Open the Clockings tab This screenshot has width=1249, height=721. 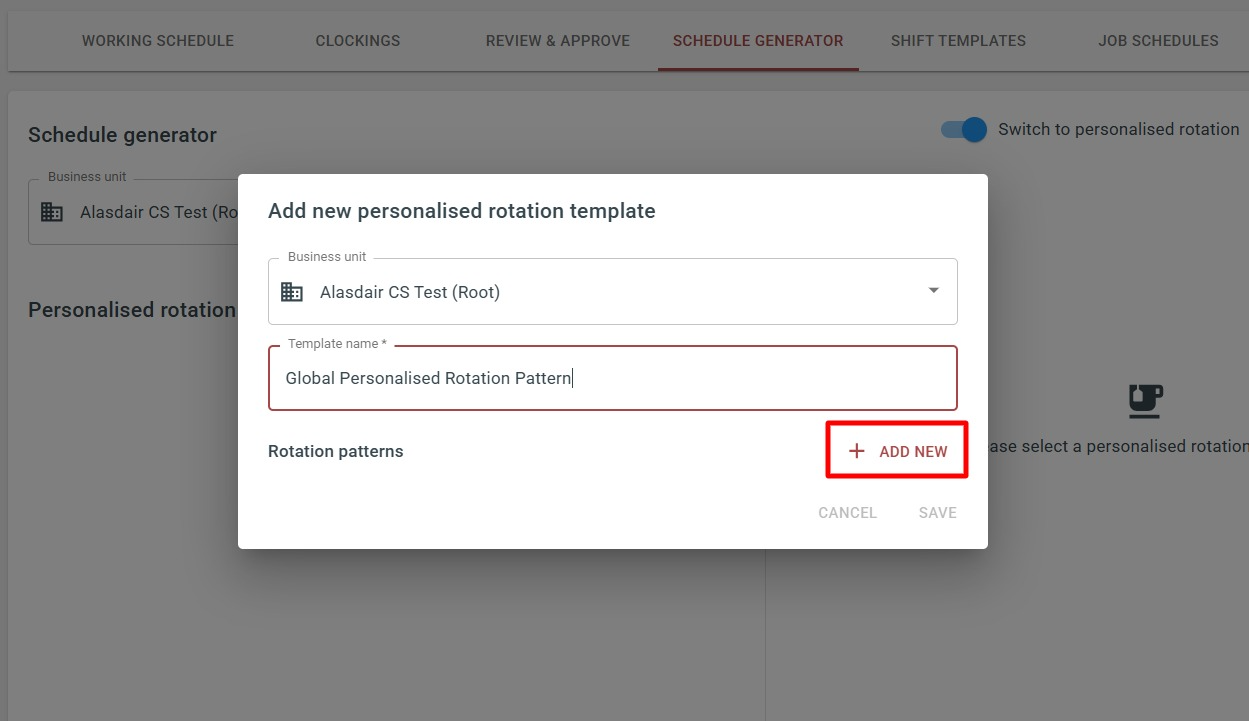[x=358, y=41]
